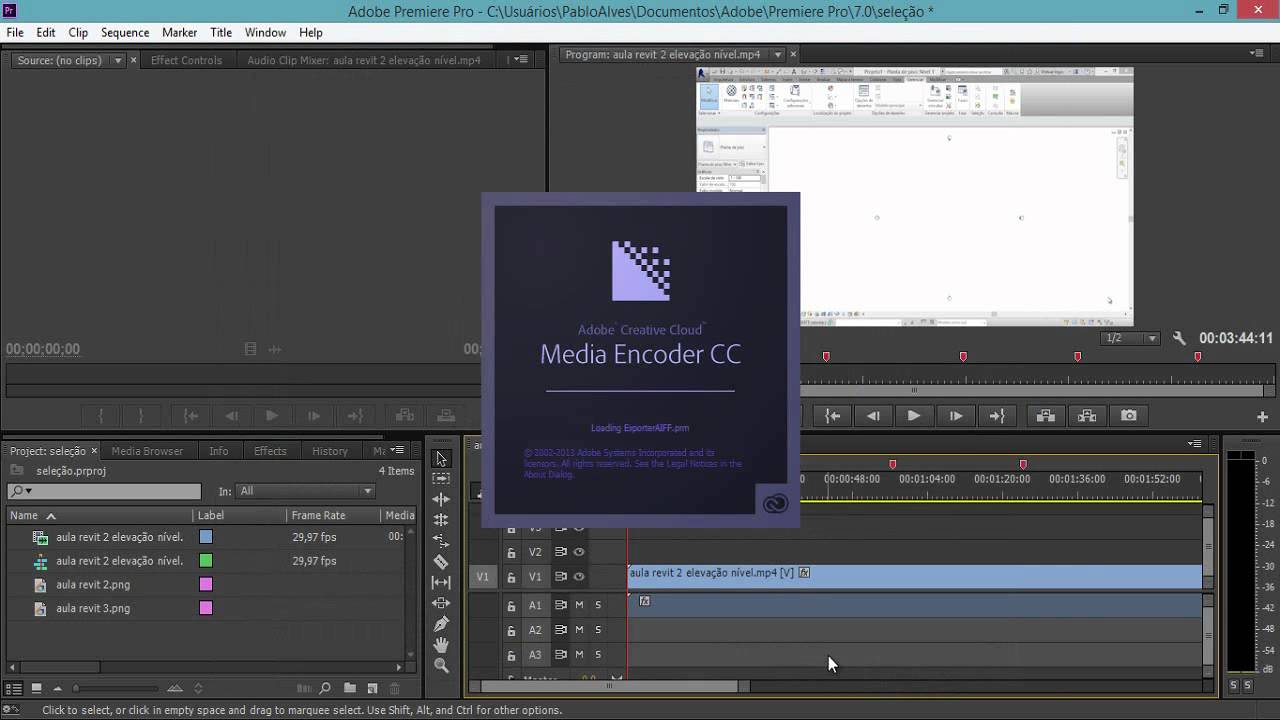Screen dimensions: 1280x720
Task: Play the sequence in Program monitor
Action: [914, 416]
